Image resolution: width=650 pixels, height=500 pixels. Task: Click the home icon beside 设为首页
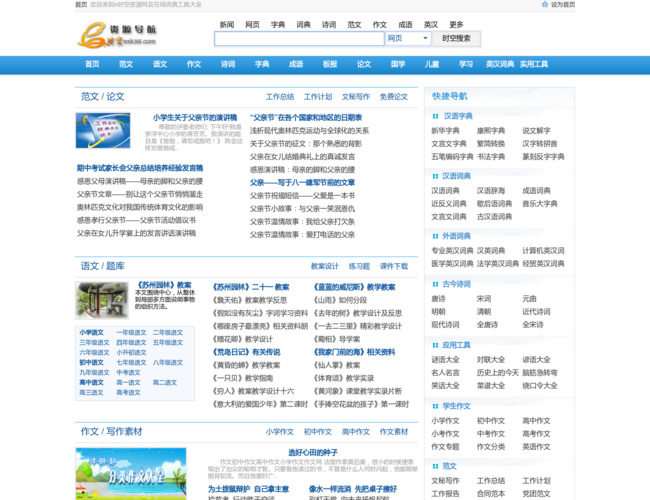[x=545, y=4]
